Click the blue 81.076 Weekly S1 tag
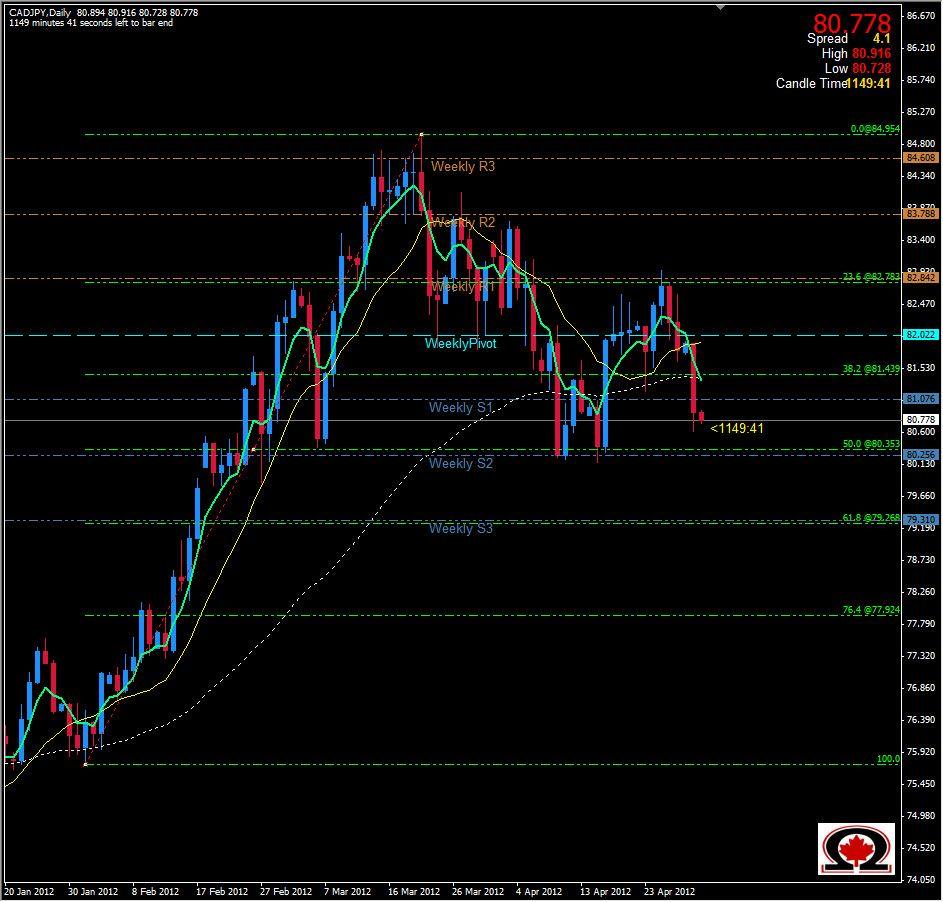 tap(919, 398)
